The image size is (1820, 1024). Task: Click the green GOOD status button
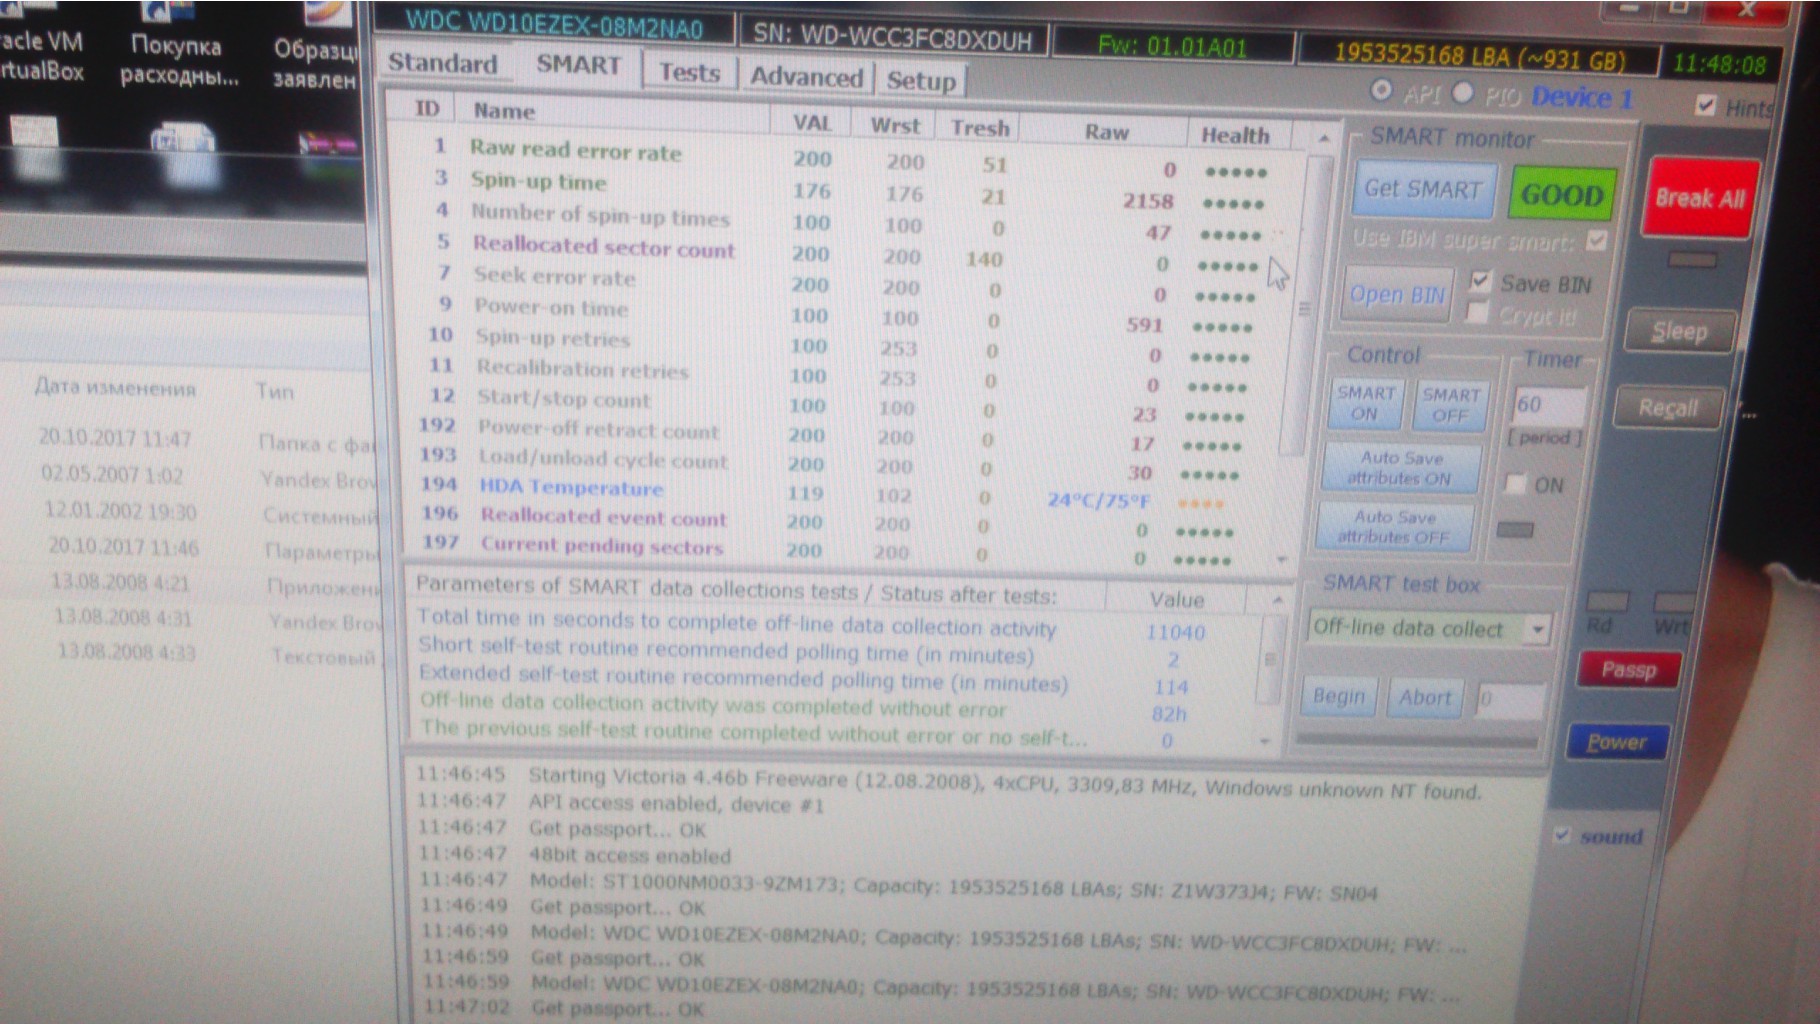(x=1561, y=194)
